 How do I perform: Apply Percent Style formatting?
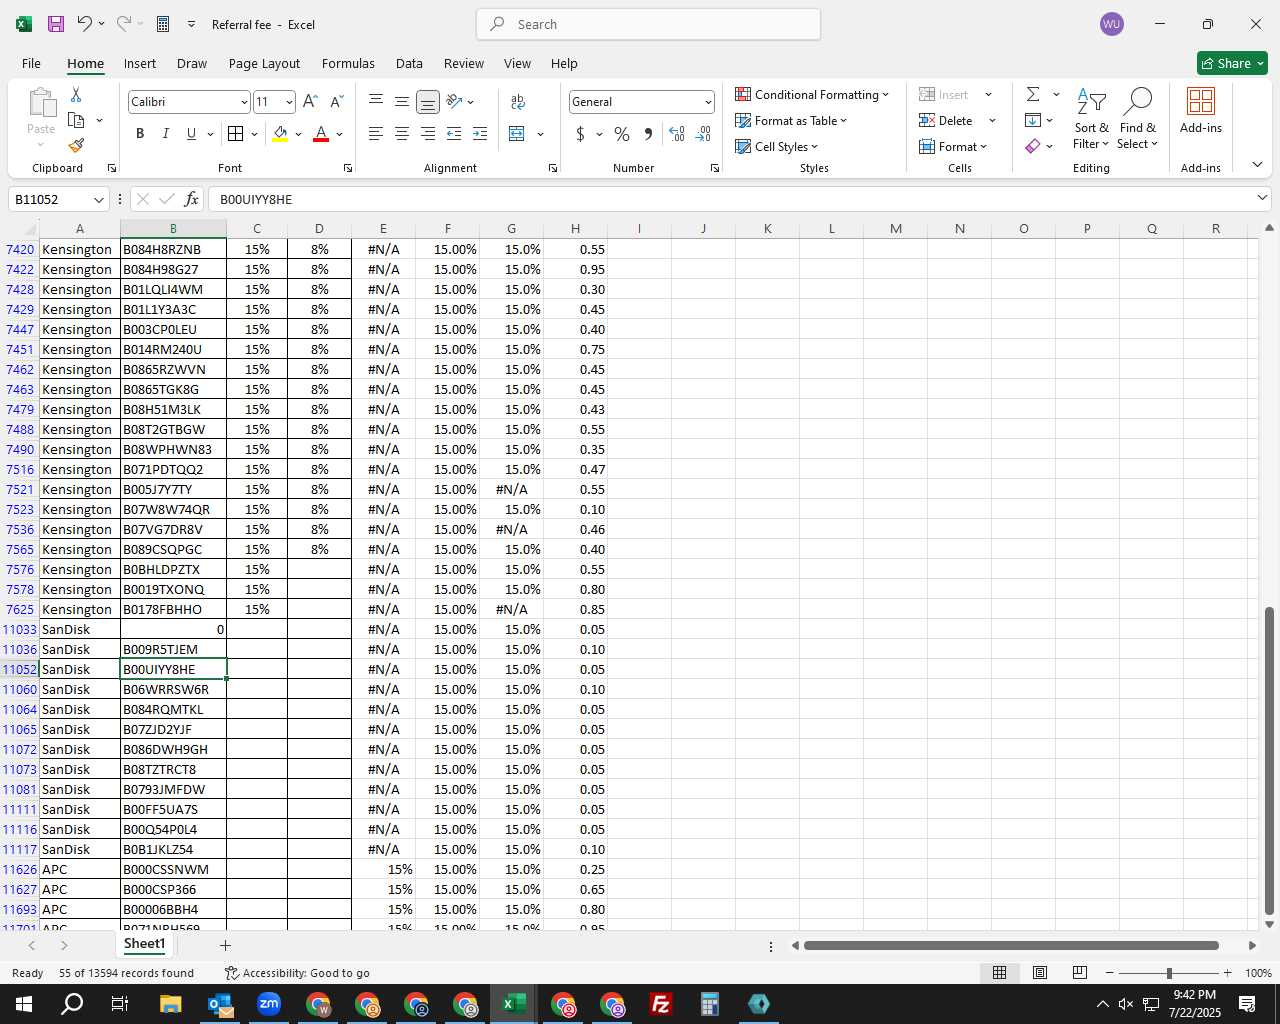tap(622, 134)
